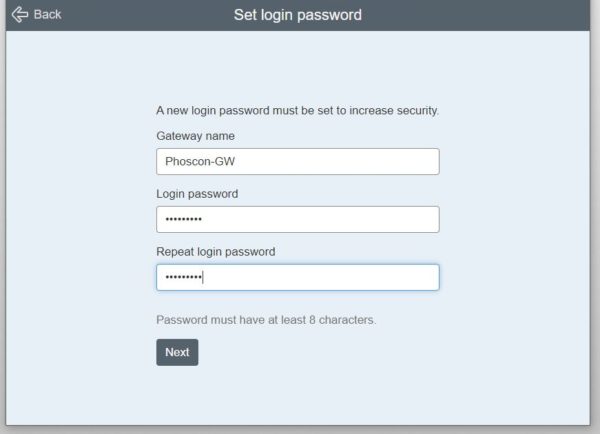Click the Repeat login password label
This screenshot has height=434, width=600.
click(x=216, y=252)
